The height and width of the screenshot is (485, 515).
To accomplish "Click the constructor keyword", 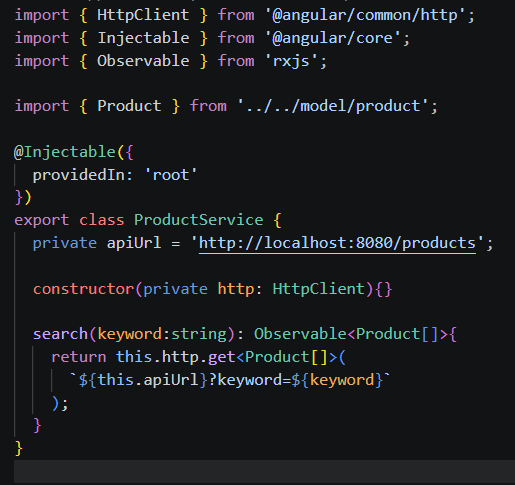I will tap(83, 289).
